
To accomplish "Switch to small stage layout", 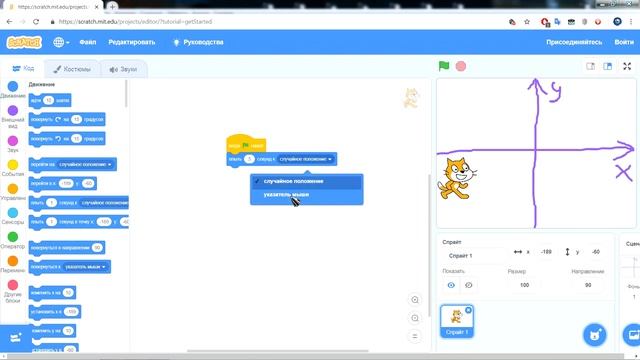I will coord(590,66).
